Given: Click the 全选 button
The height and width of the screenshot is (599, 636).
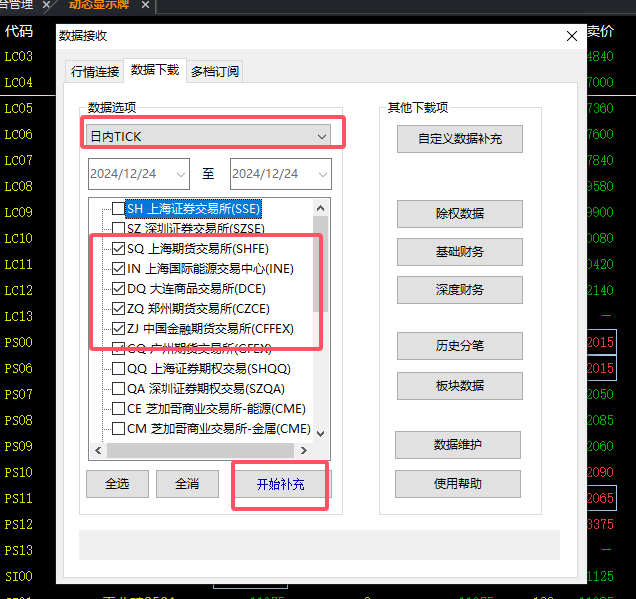Looking at the screenshot, I should 117,483.
